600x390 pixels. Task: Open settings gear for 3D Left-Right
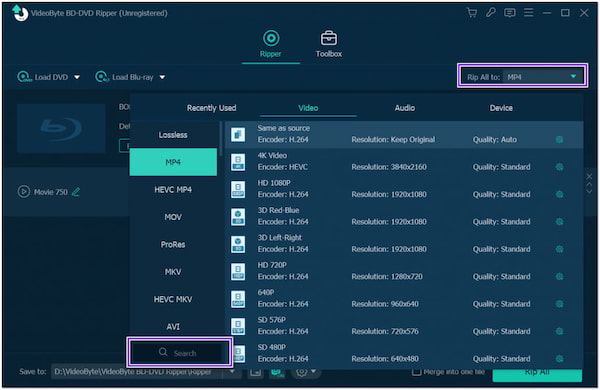point(559,249)
